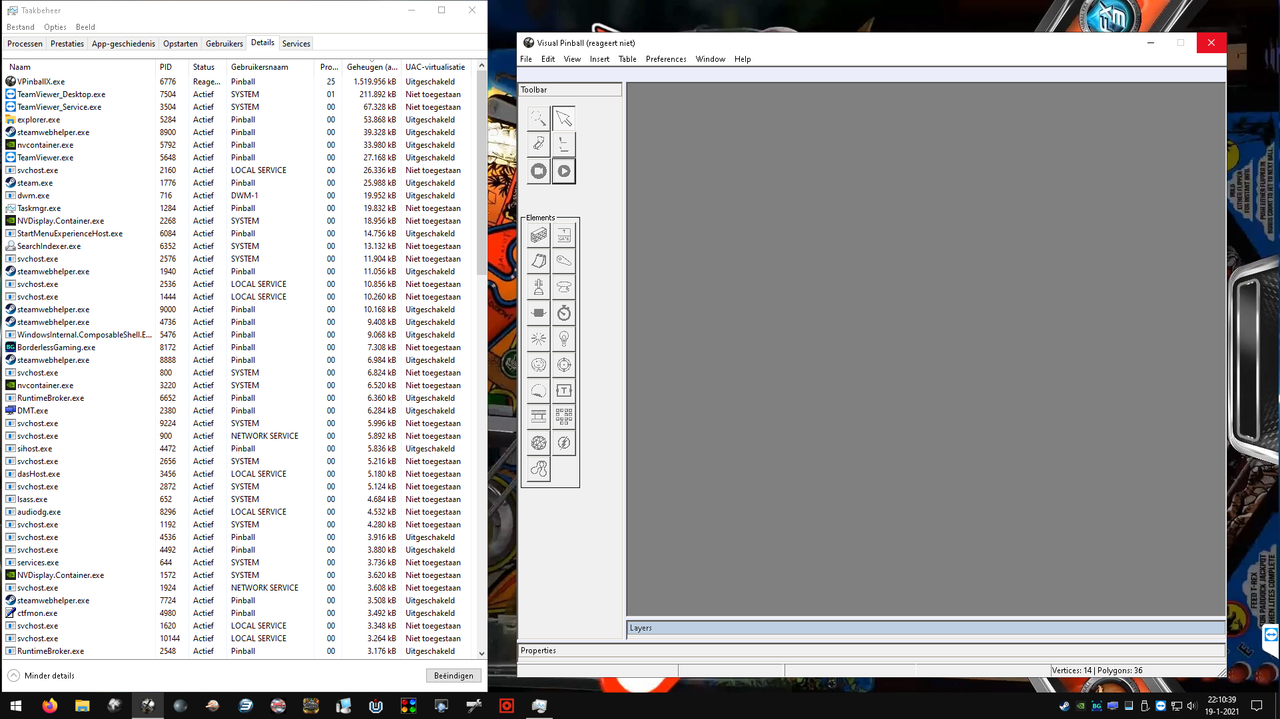Insert a Target element (crosshair icon)
Viewport: 1280px width, 719px height.
click(564, 365)
